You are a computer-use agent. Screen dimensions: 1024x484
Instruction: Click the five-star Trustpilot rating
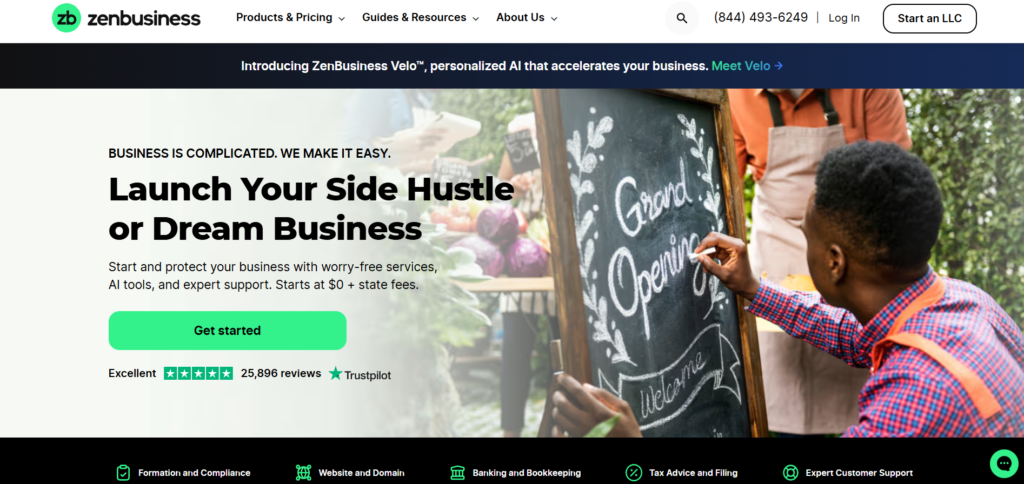coord(198,374)
